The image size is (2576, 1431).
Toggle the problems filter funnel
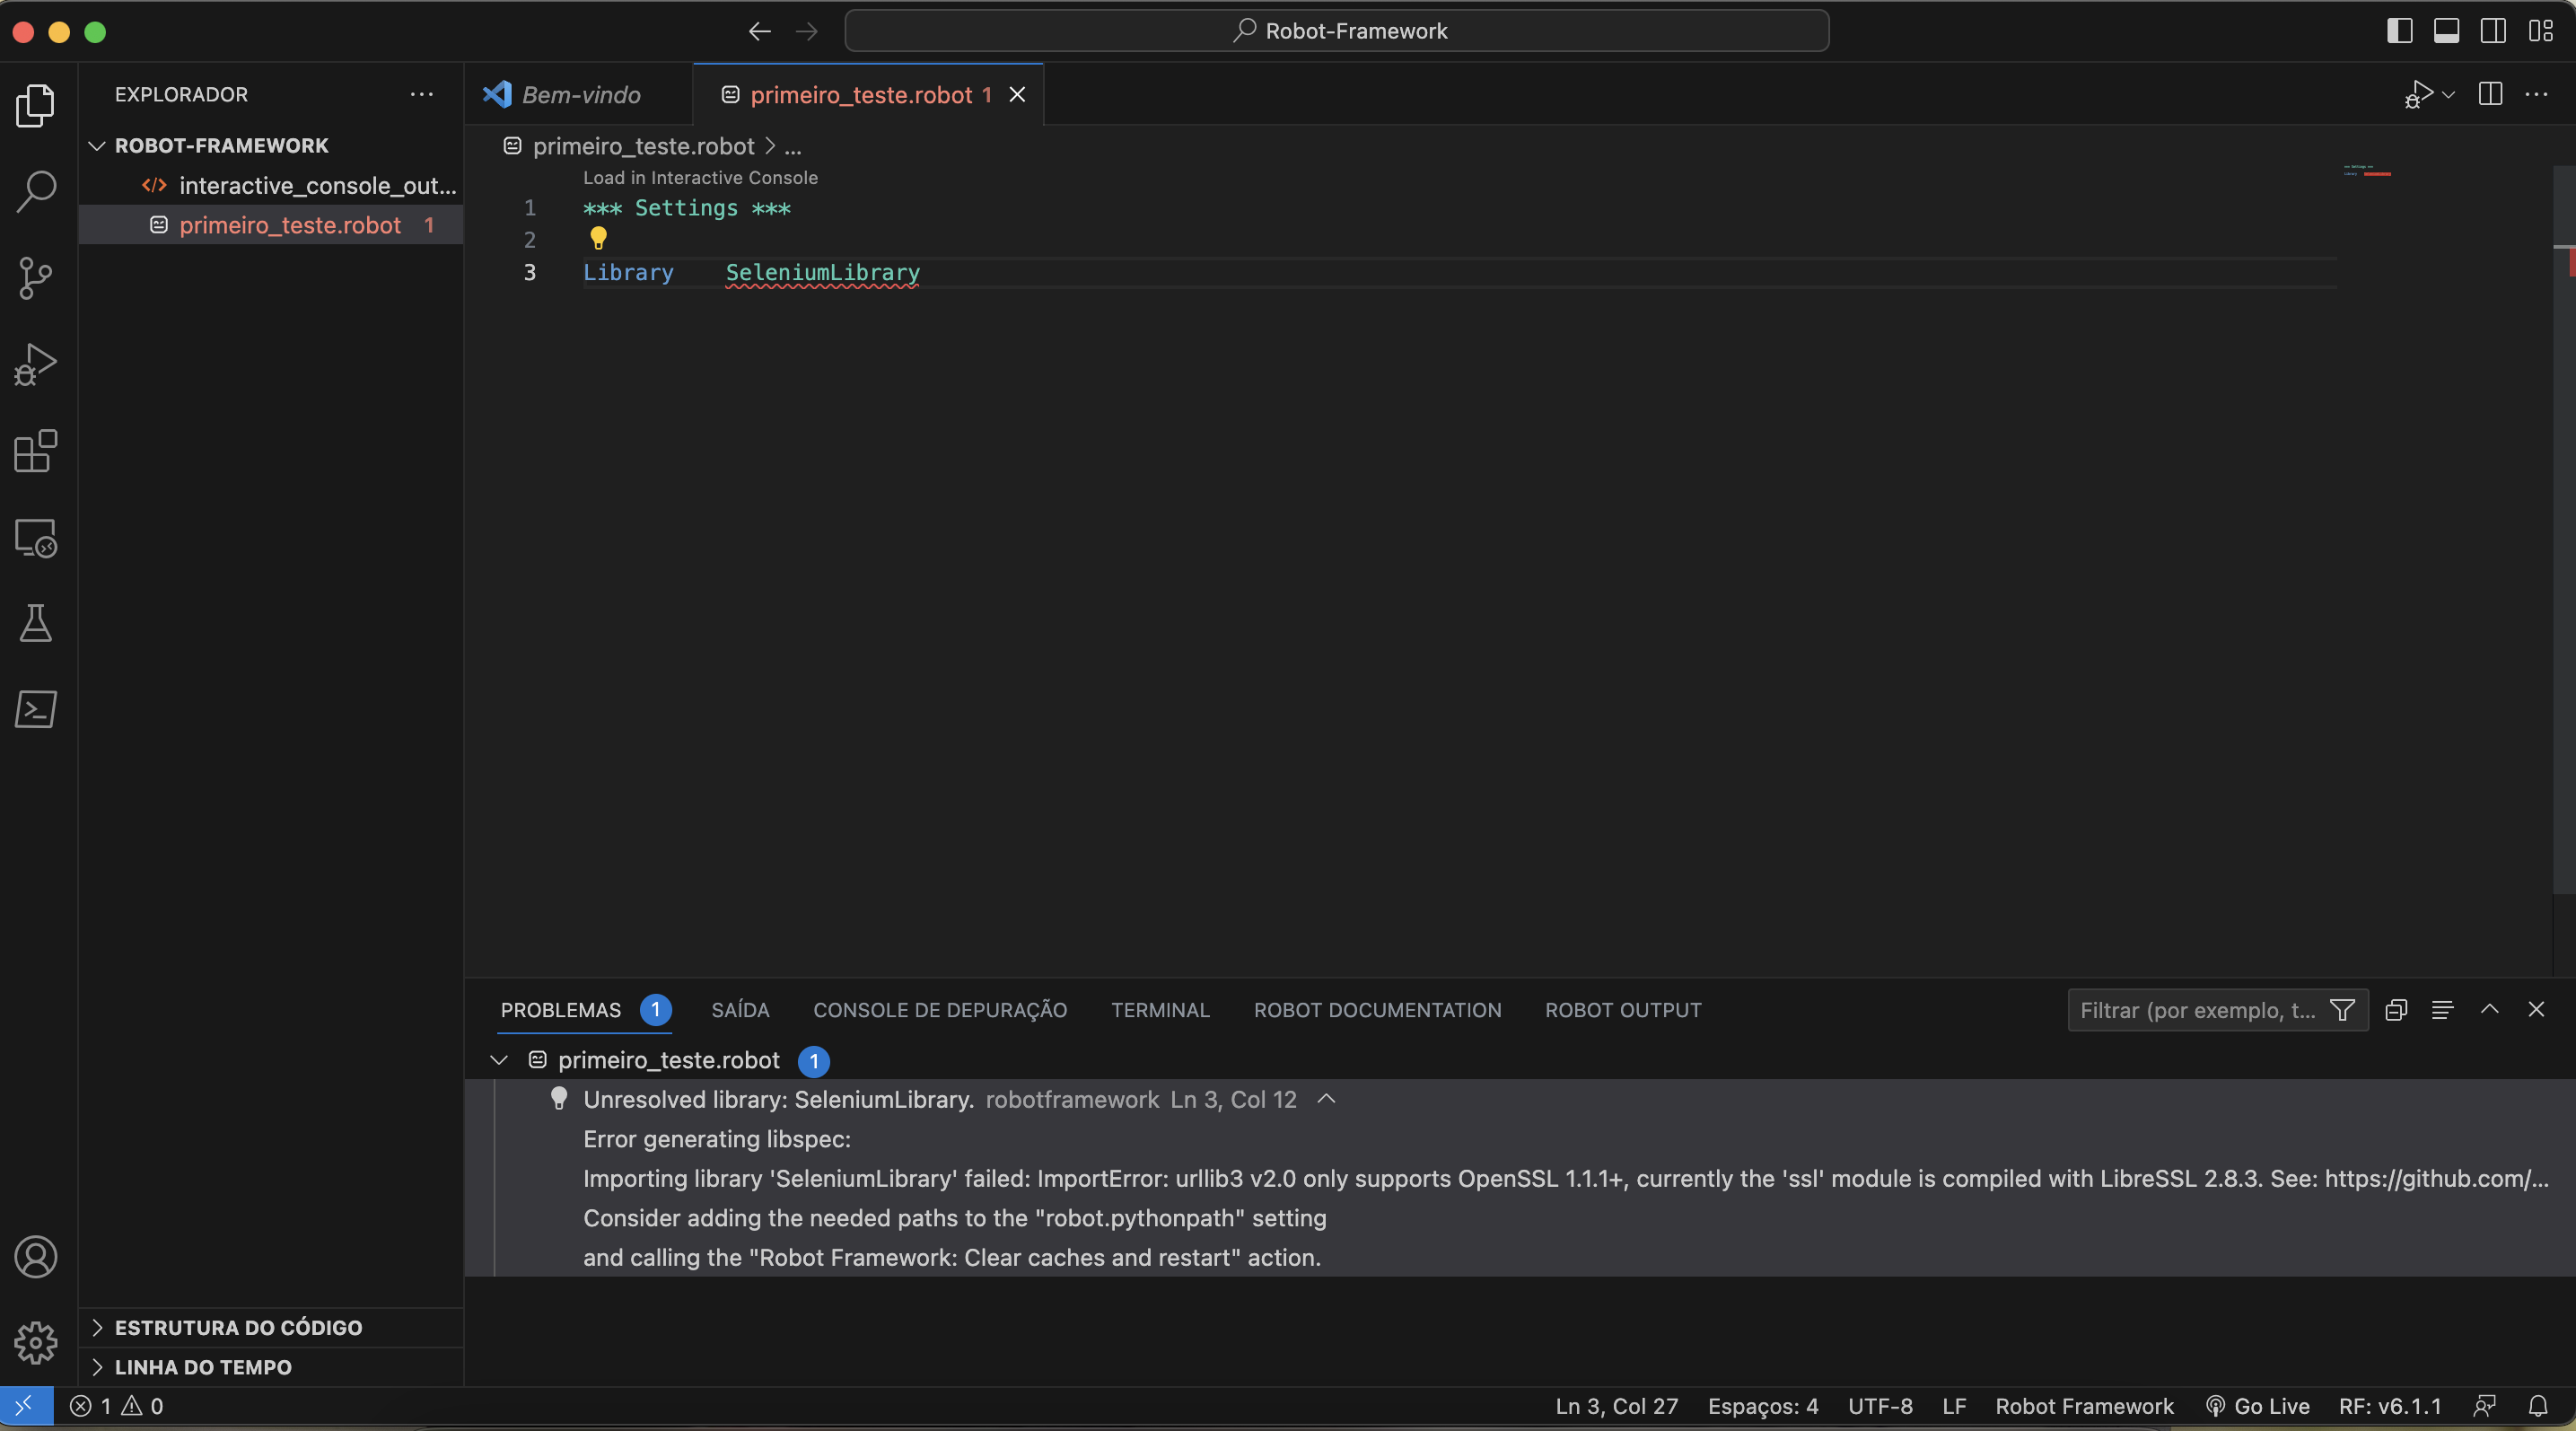[2342, 1010]
